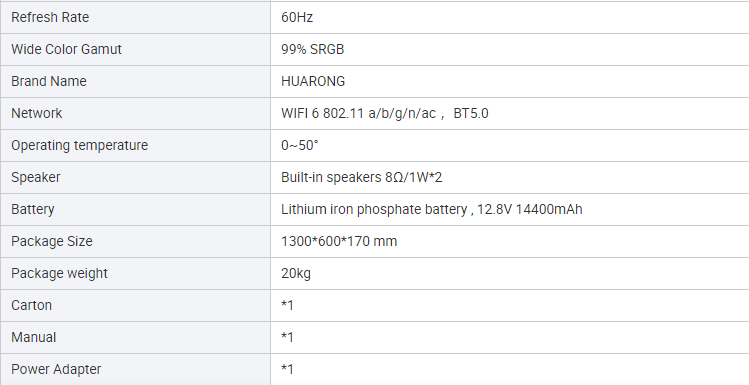Click the Brand Name label

tap(49, 81)
